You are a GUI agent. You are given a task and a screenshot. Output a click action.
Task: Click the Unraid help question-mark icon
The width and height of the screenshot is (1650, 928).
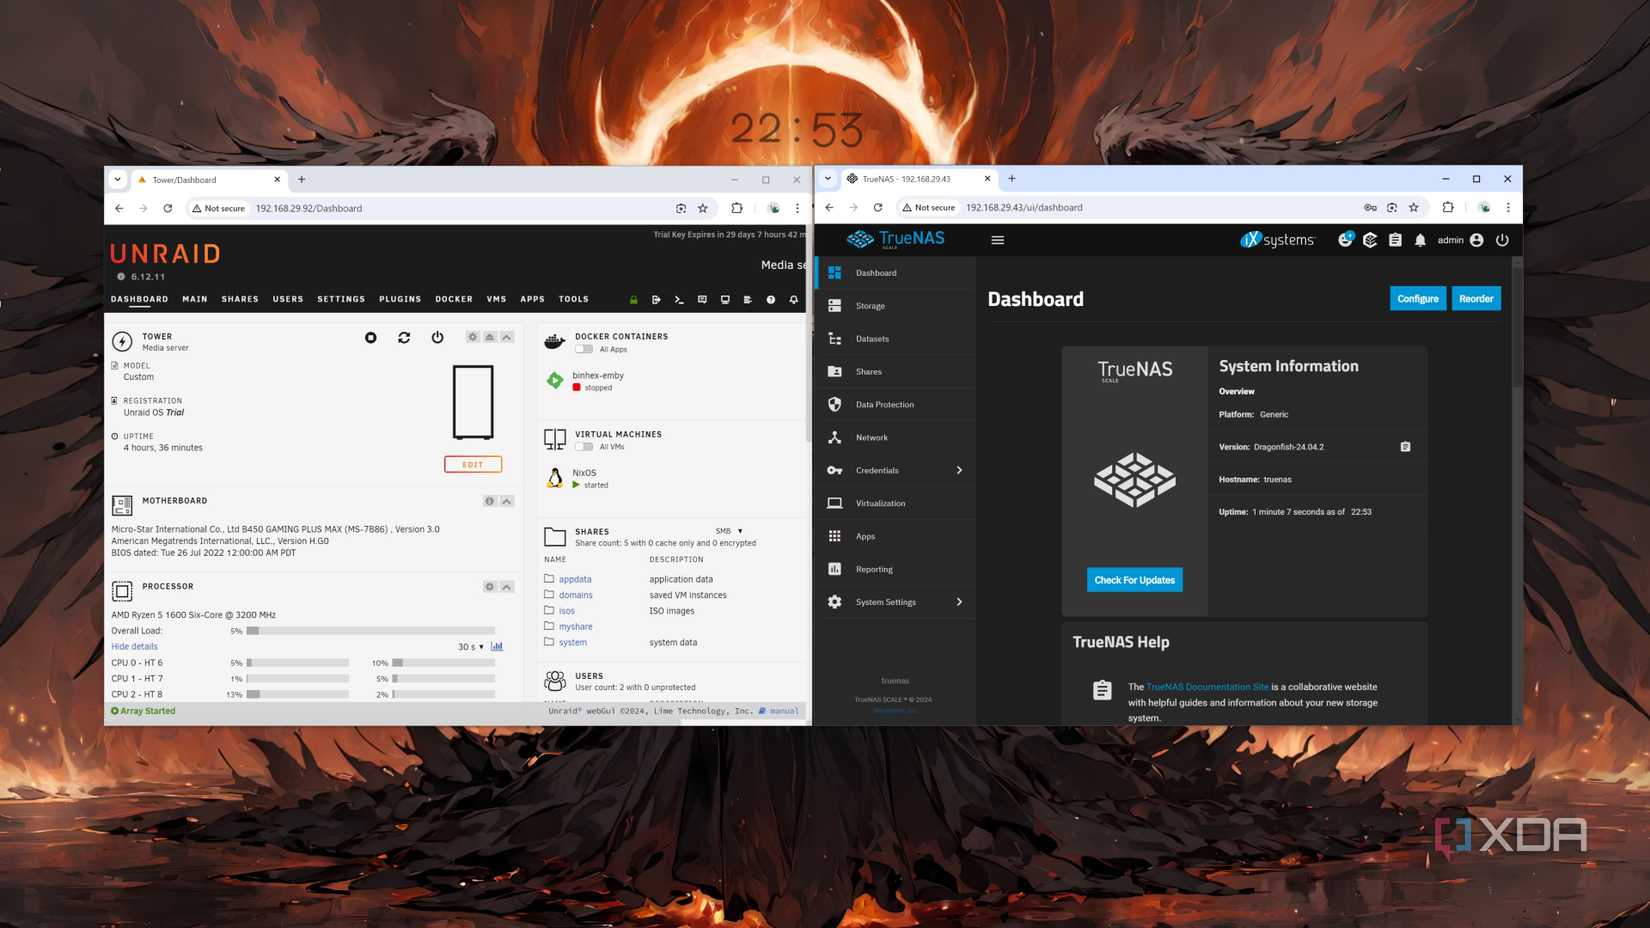pyautogui.click(x=770, y=299)
